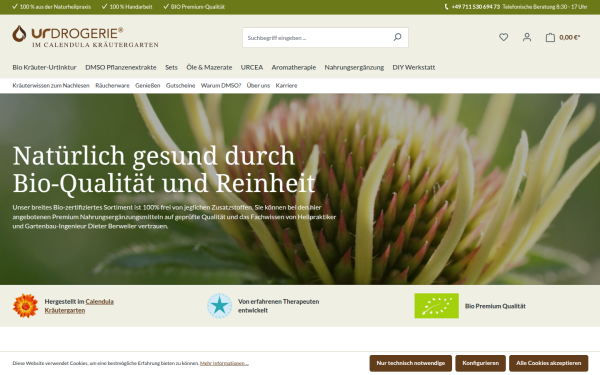The image size is (600, 375).
Task: Open the Über uns link
Action: point(258,85)
